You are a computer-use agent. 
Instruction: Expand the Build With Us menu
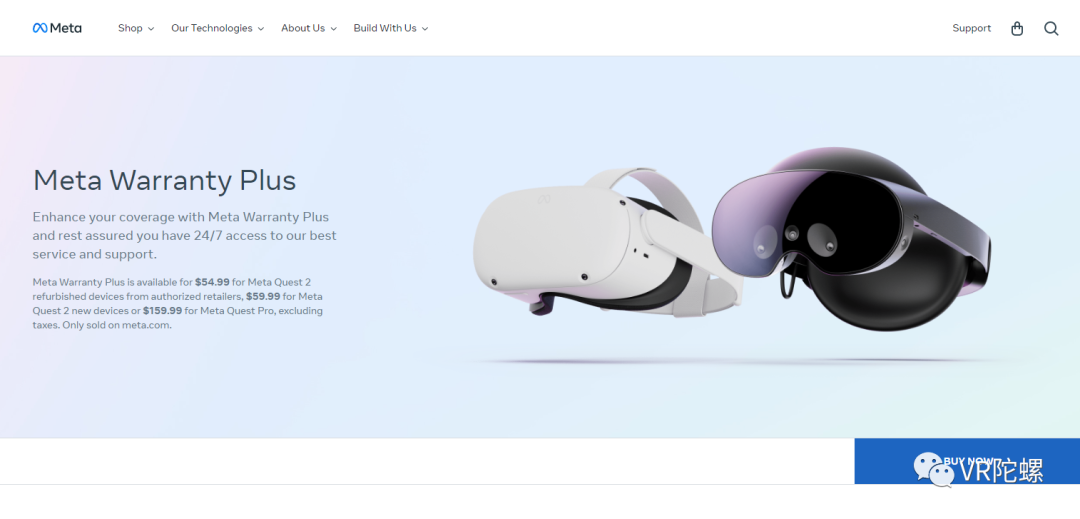391,28
